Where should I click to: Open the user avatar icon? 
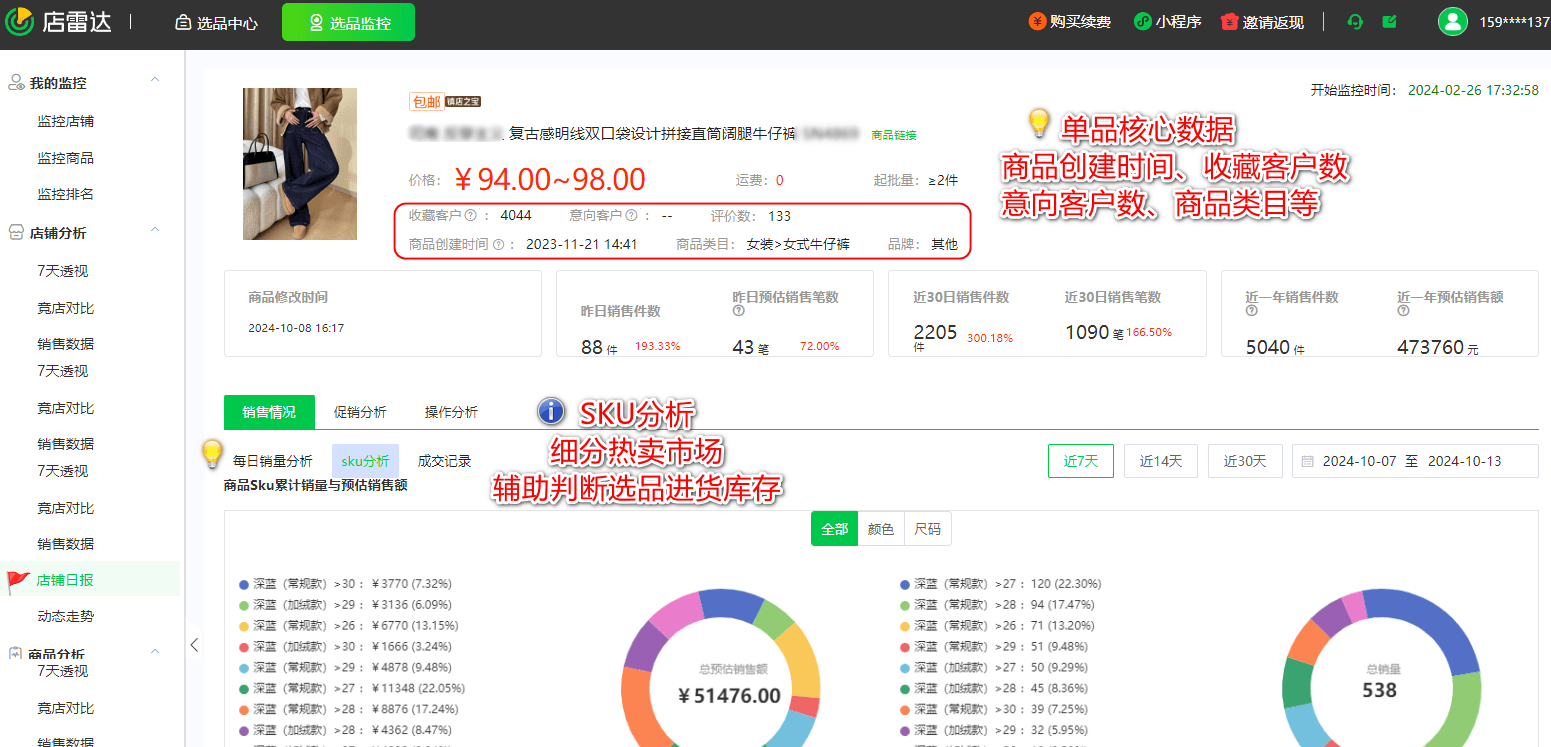(1452, 22)
